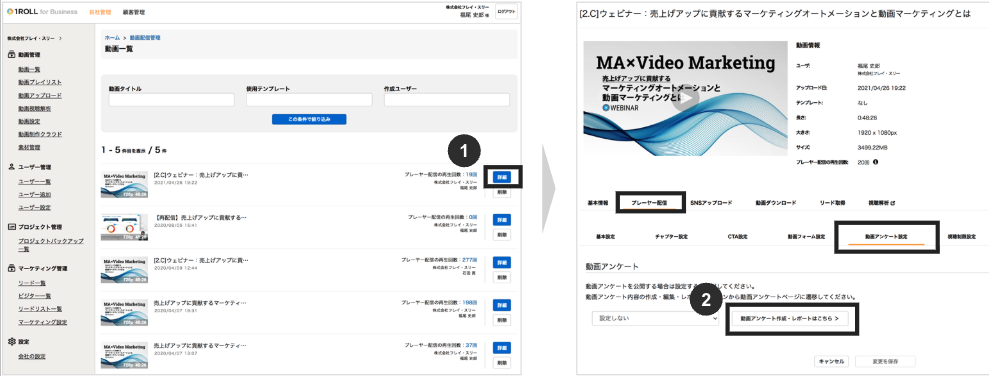The height and width of the screenshot is (376, 989).
Task: Click the 動画配信管理 breadcrumb link
Action: pyautogui.click(x=144, y=38)
